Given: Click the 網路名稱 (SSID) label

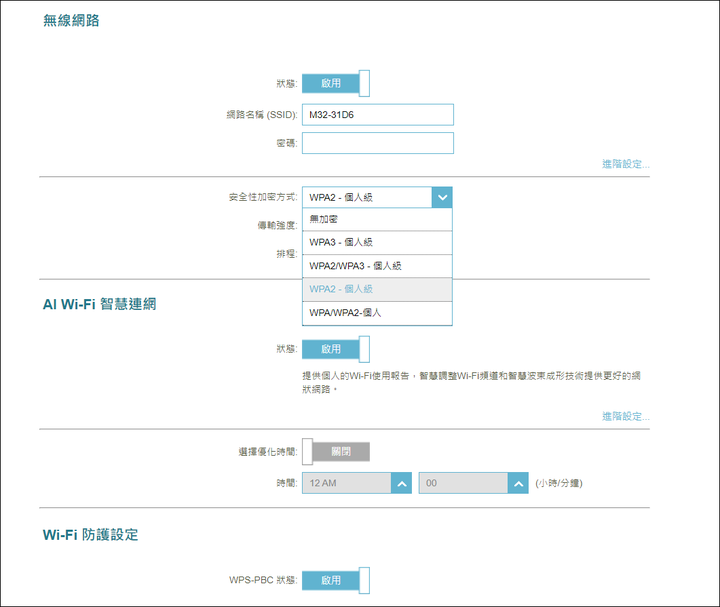Looking at the screenshot, I should [262, 115].
